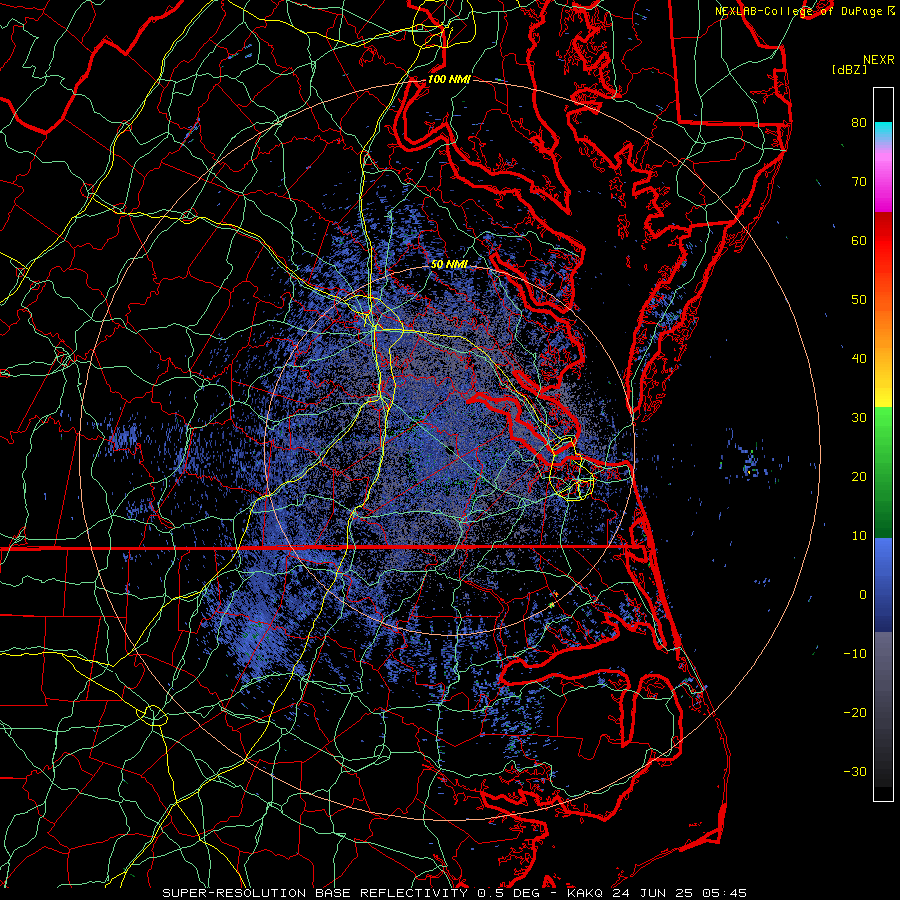Image resolution: width=900 pixels, height=900 pixels.
Task: Click the 10 value on dBZ scale
Action: tap(859, 536)
